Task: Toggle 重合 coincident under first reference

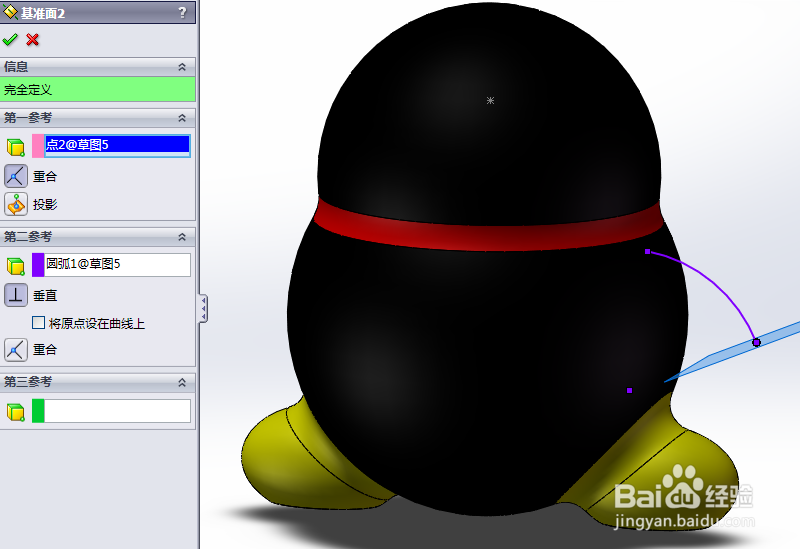Action: pyautogui.click(x=16, y=176)
